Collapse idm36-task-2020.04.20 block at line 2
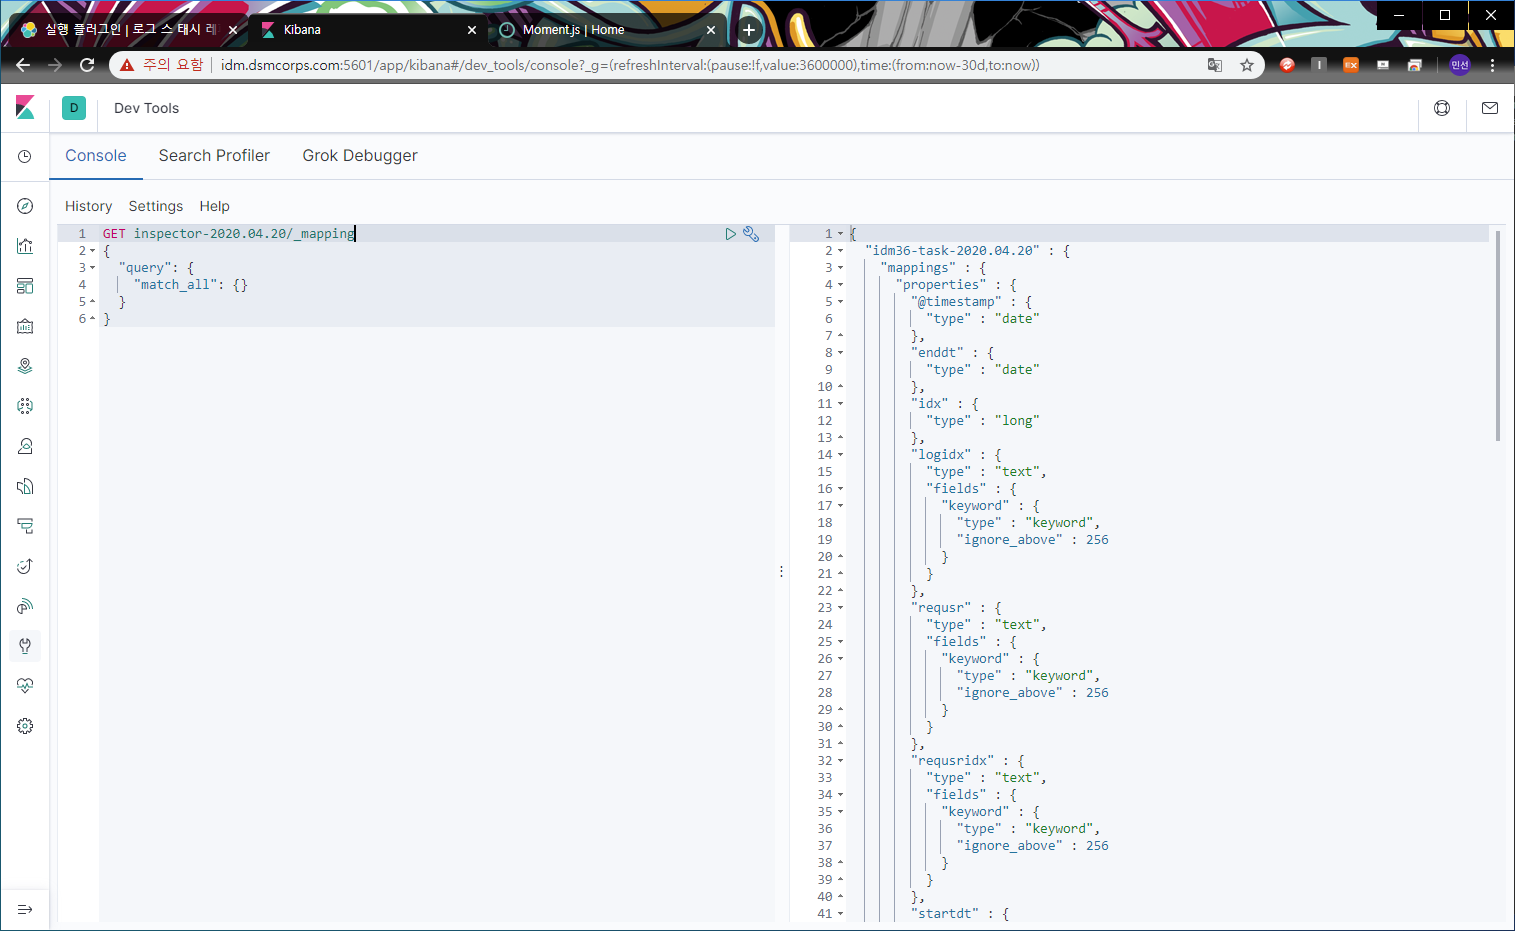This screenshot has width=1515, height=931. click(841, 251)
